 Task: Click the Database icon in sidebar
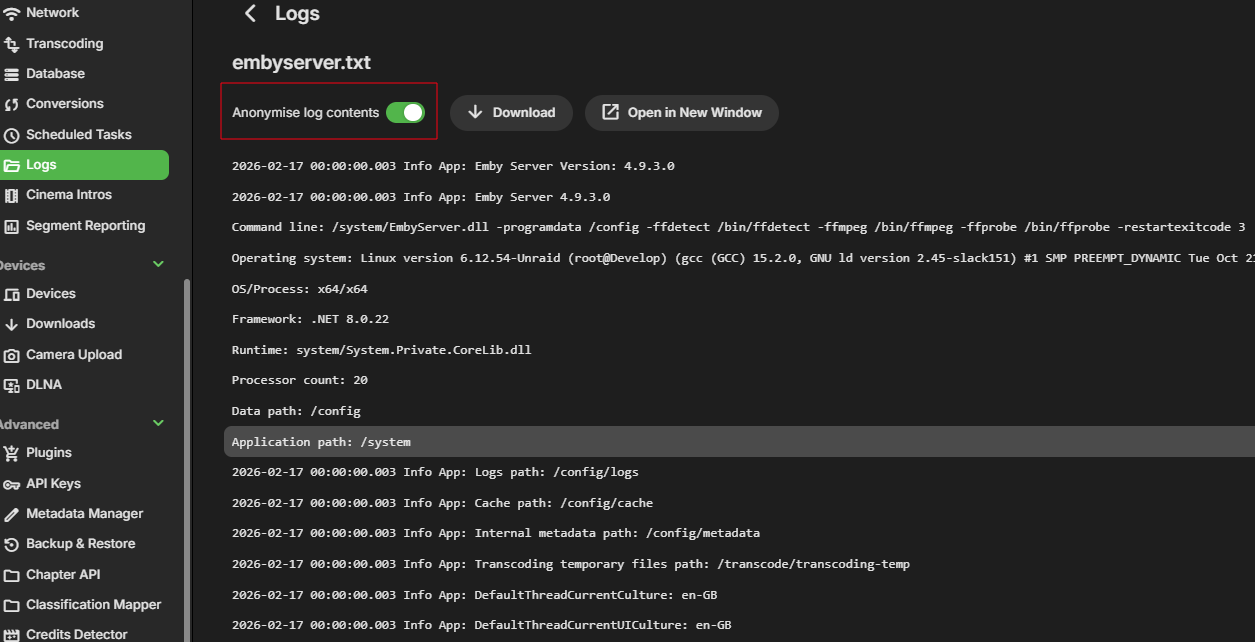(x=12, y=74)
